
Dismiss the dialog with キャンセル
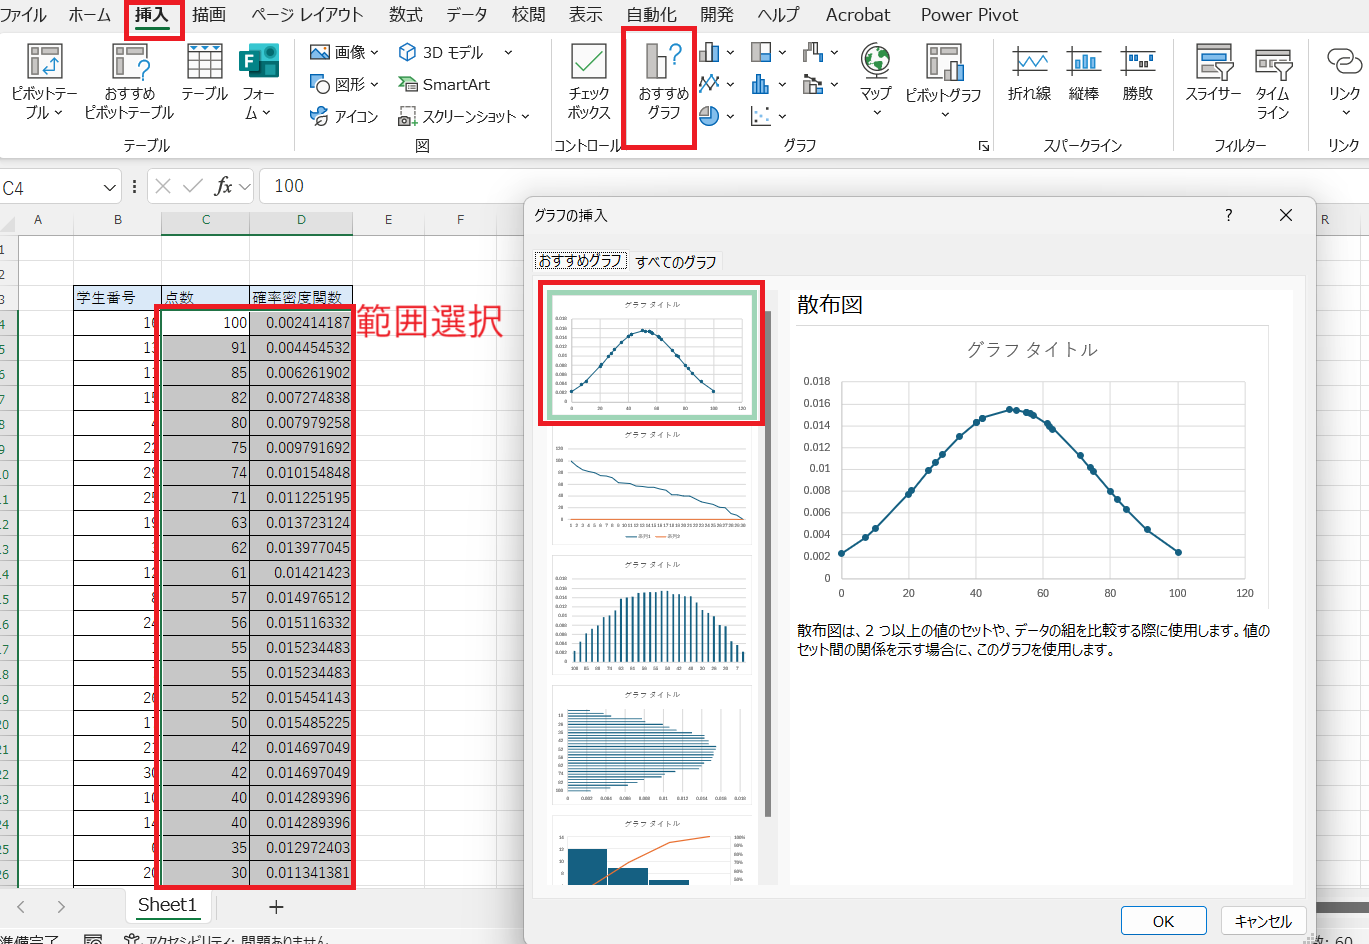[1262, 920]
